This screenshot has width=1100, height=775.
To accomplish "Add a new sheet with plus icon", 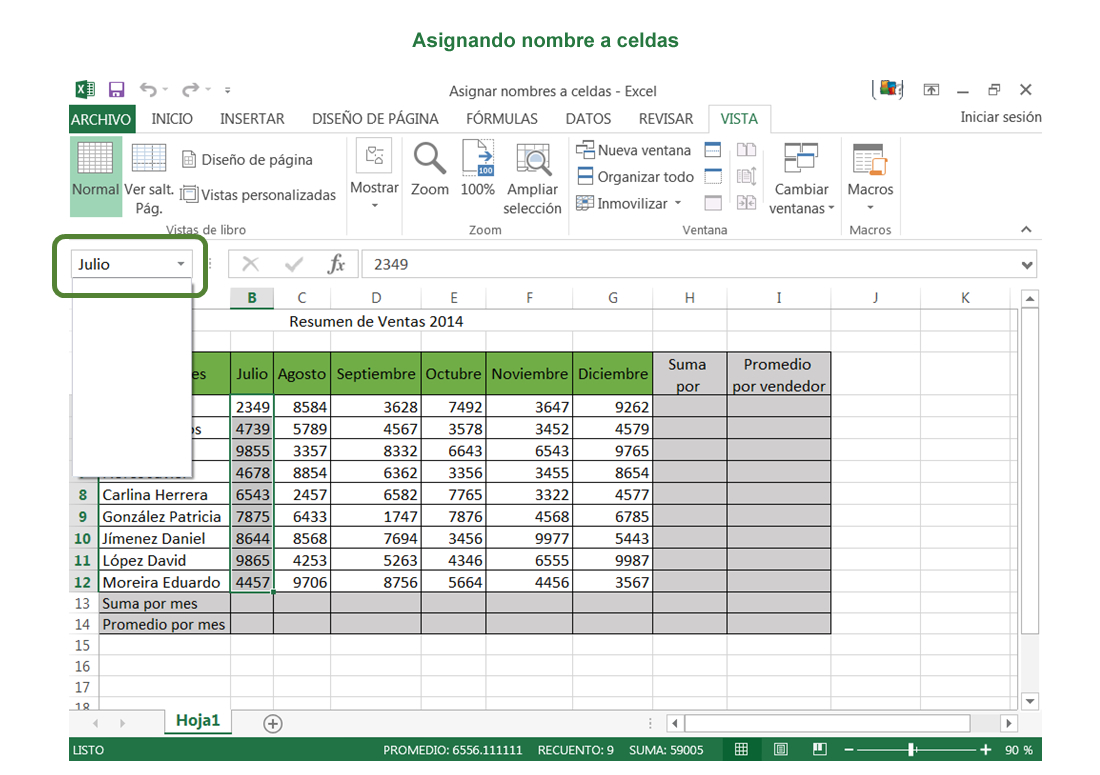I will (273, 724).
